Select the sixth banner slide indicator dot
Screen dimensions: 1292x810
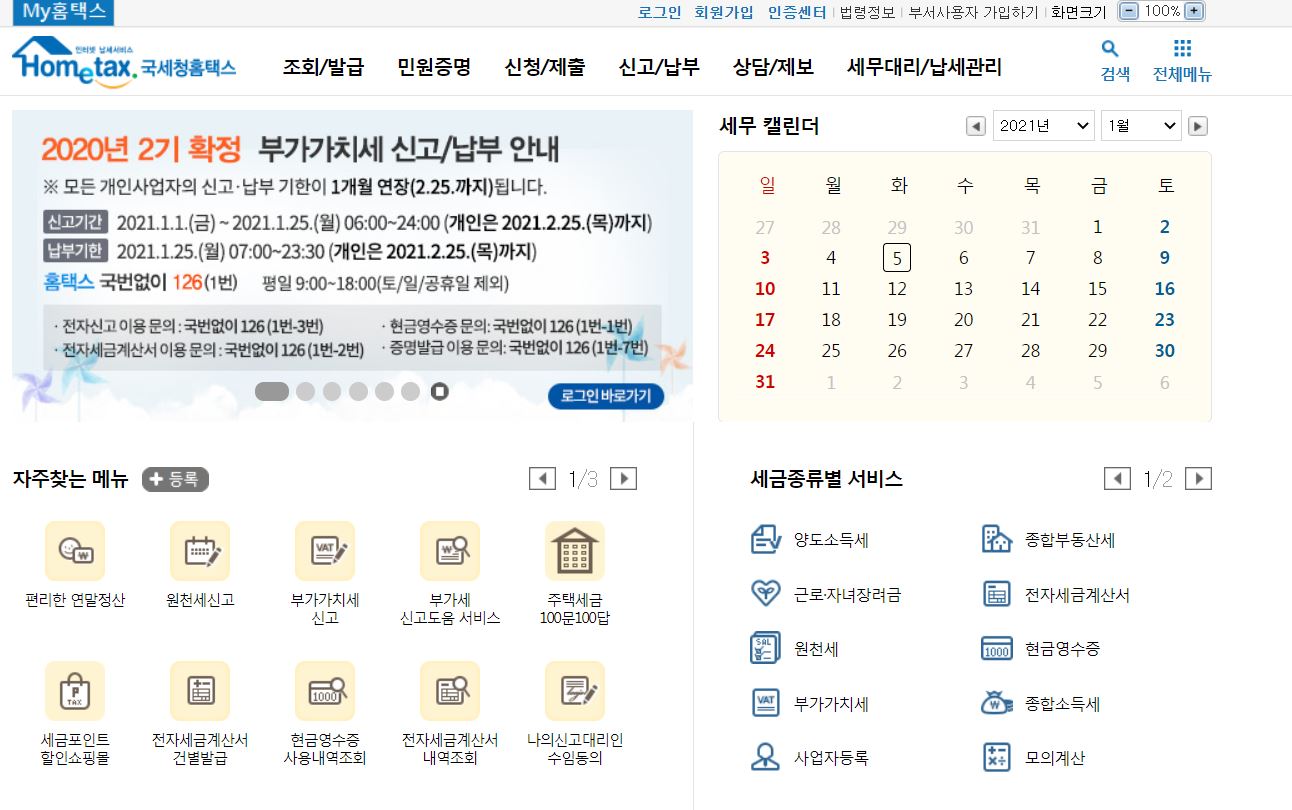pos(410,391)
